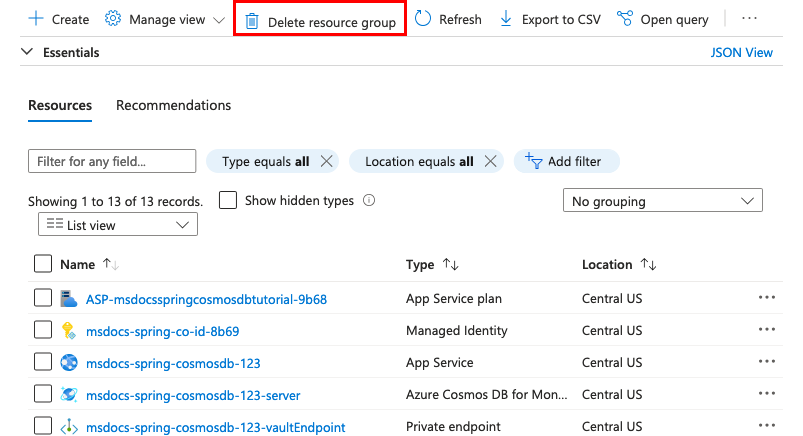Click the Cosmos DB server resource icon
803x436 pixels.
click(69, 395)
